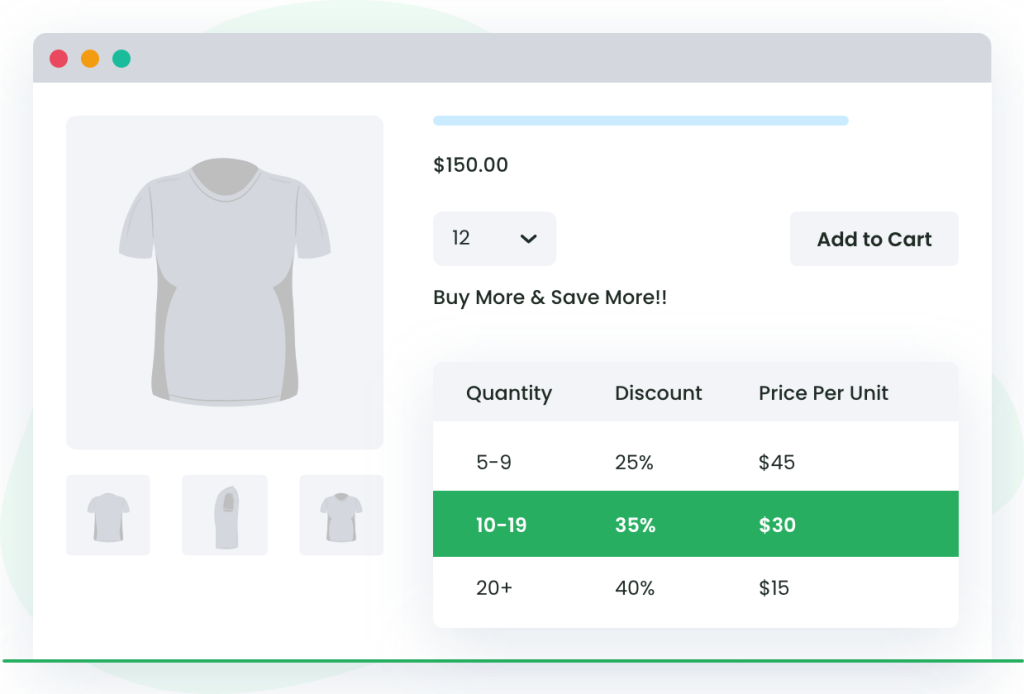The height and width of the screenshot is (694, 1024).
Task: Click the $30 price per unit cell
Action: (x=777, y=525)
